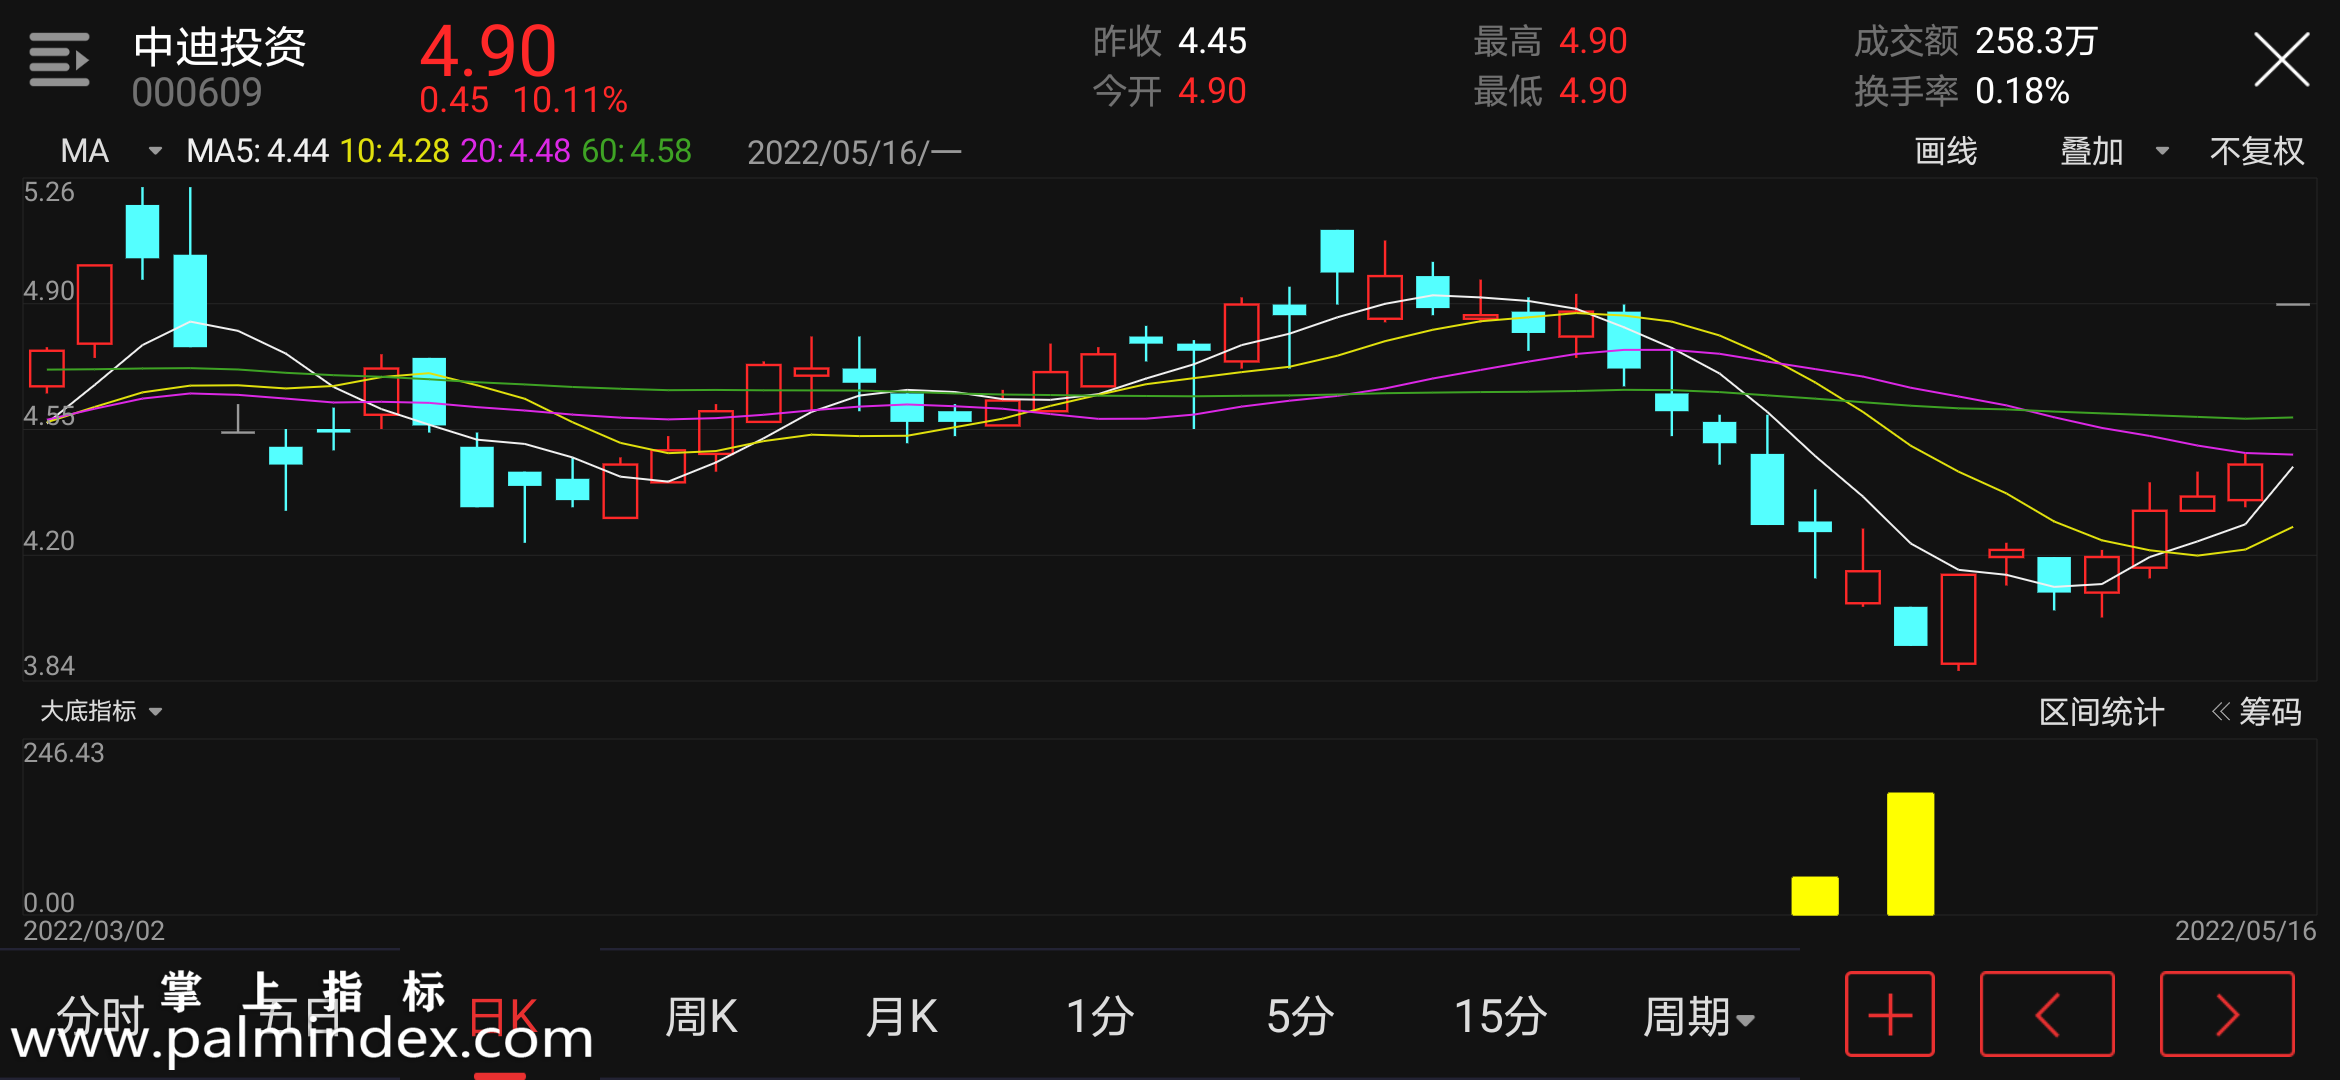Image resolution: width=2340 pixels, height=1080 pixels.
Task: Switch to 5分 chart tab
Action: pyautogui.click(x=1300, y=1017)
